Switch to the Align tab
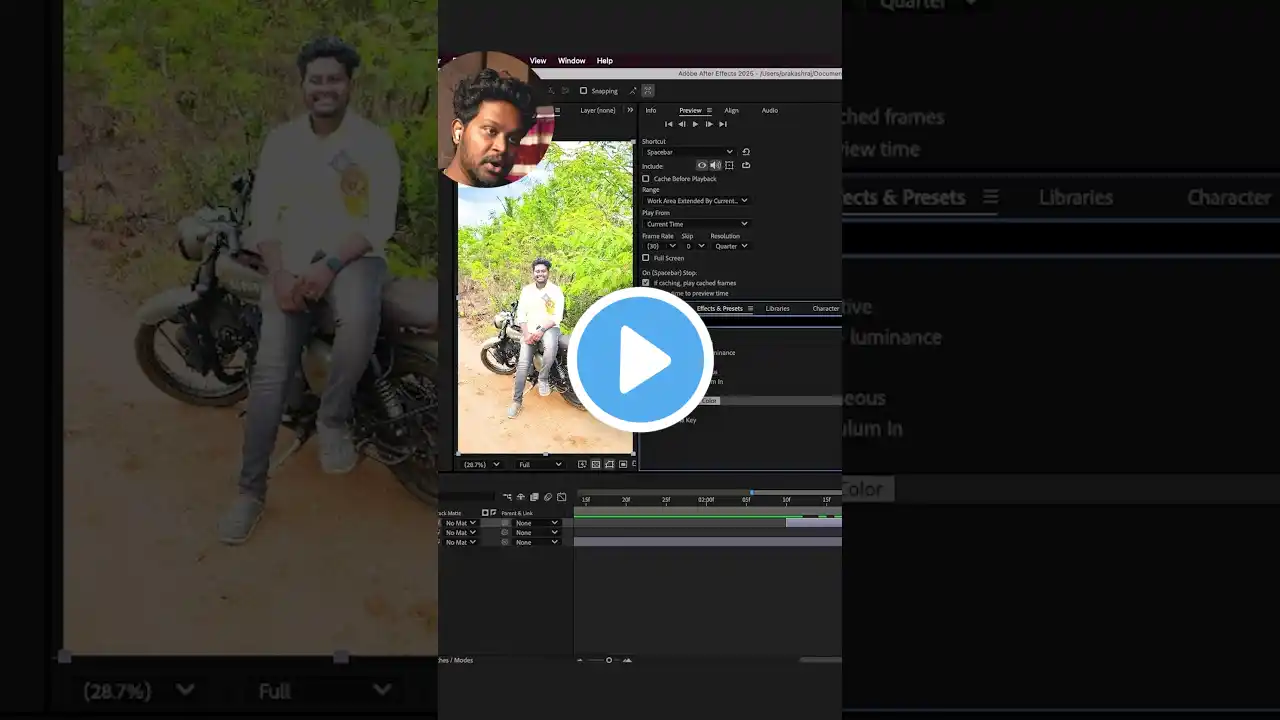 pos(732,110)
